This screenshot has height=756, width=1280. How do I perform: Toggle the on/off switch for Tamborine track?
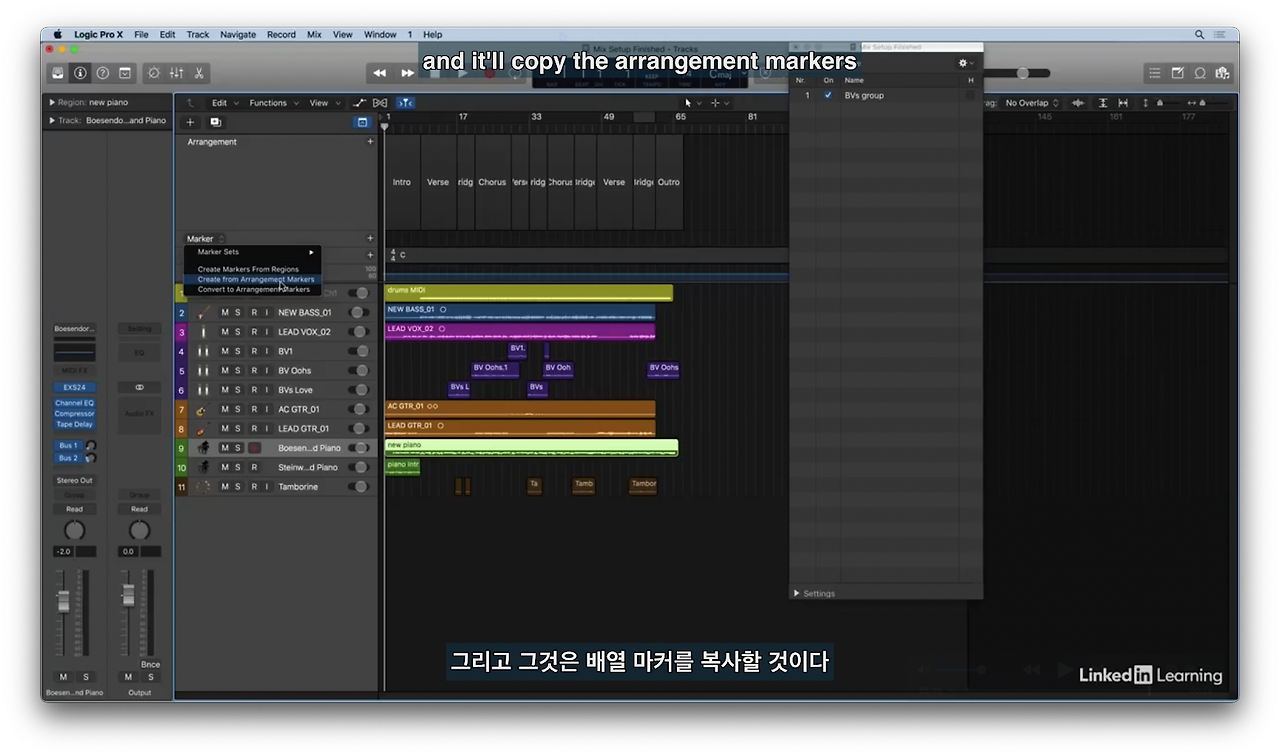coord(358,487)
